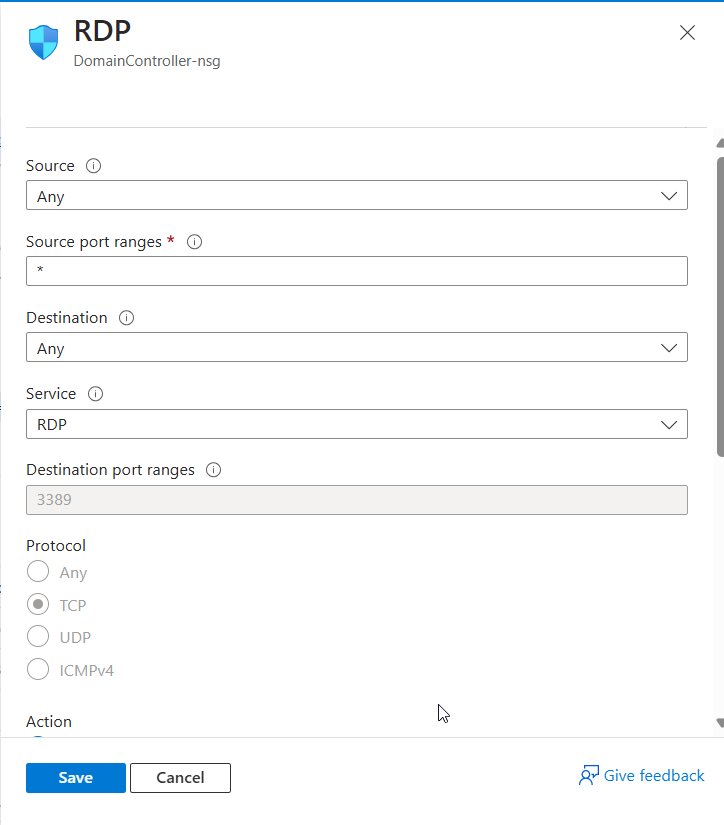Click the blue shield NSG icon
The image size is (724, 825).
pos(43,42)
